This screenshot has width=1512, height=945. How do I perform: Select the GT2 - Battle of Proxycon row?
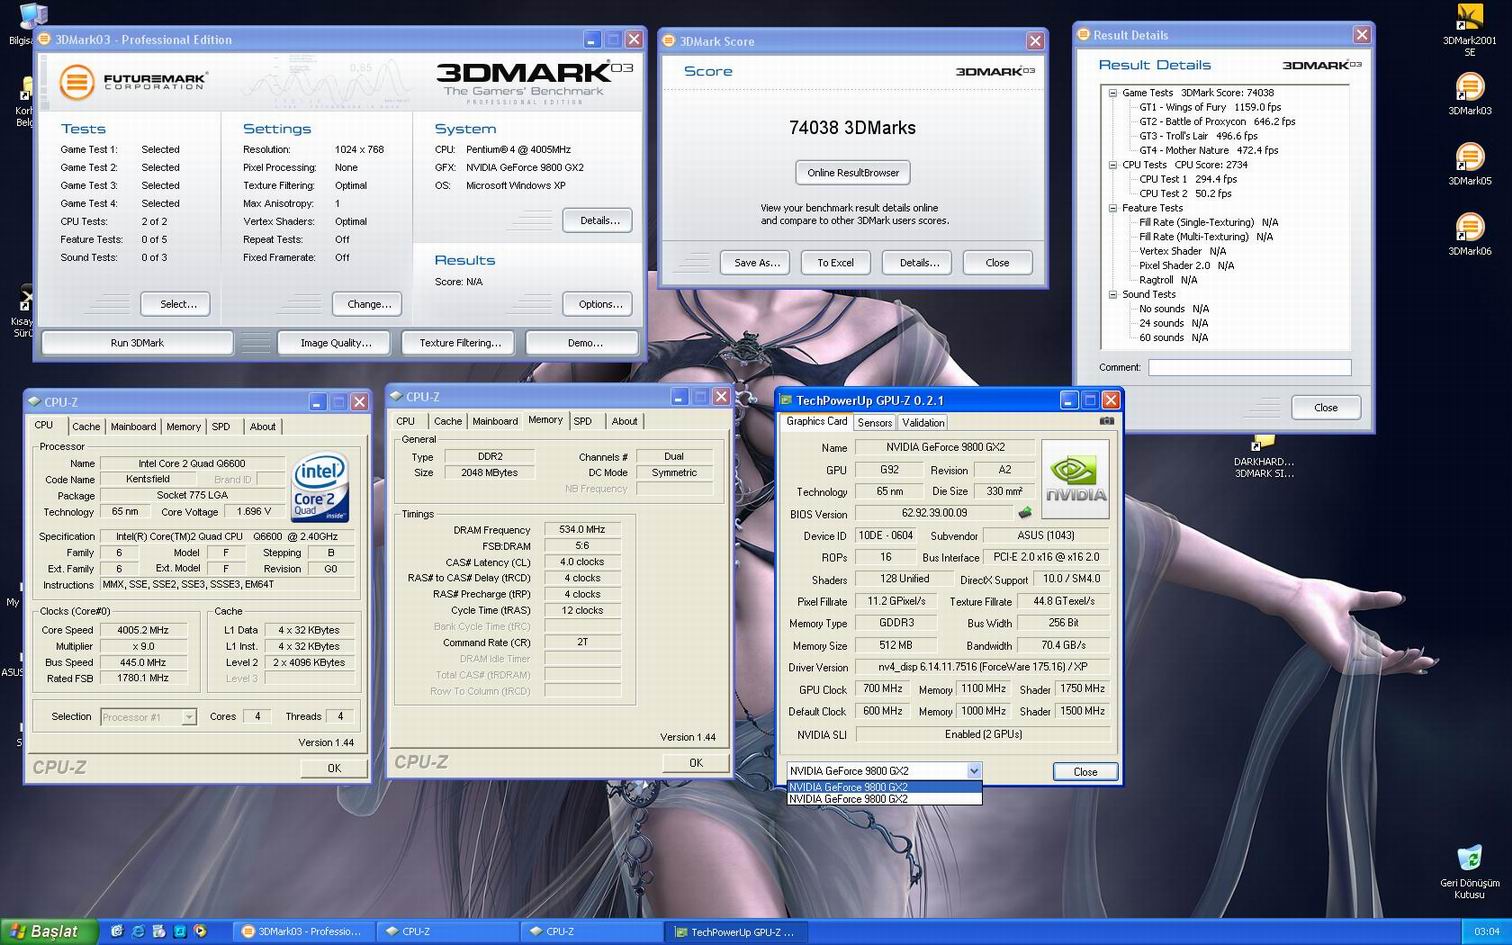1217,122
